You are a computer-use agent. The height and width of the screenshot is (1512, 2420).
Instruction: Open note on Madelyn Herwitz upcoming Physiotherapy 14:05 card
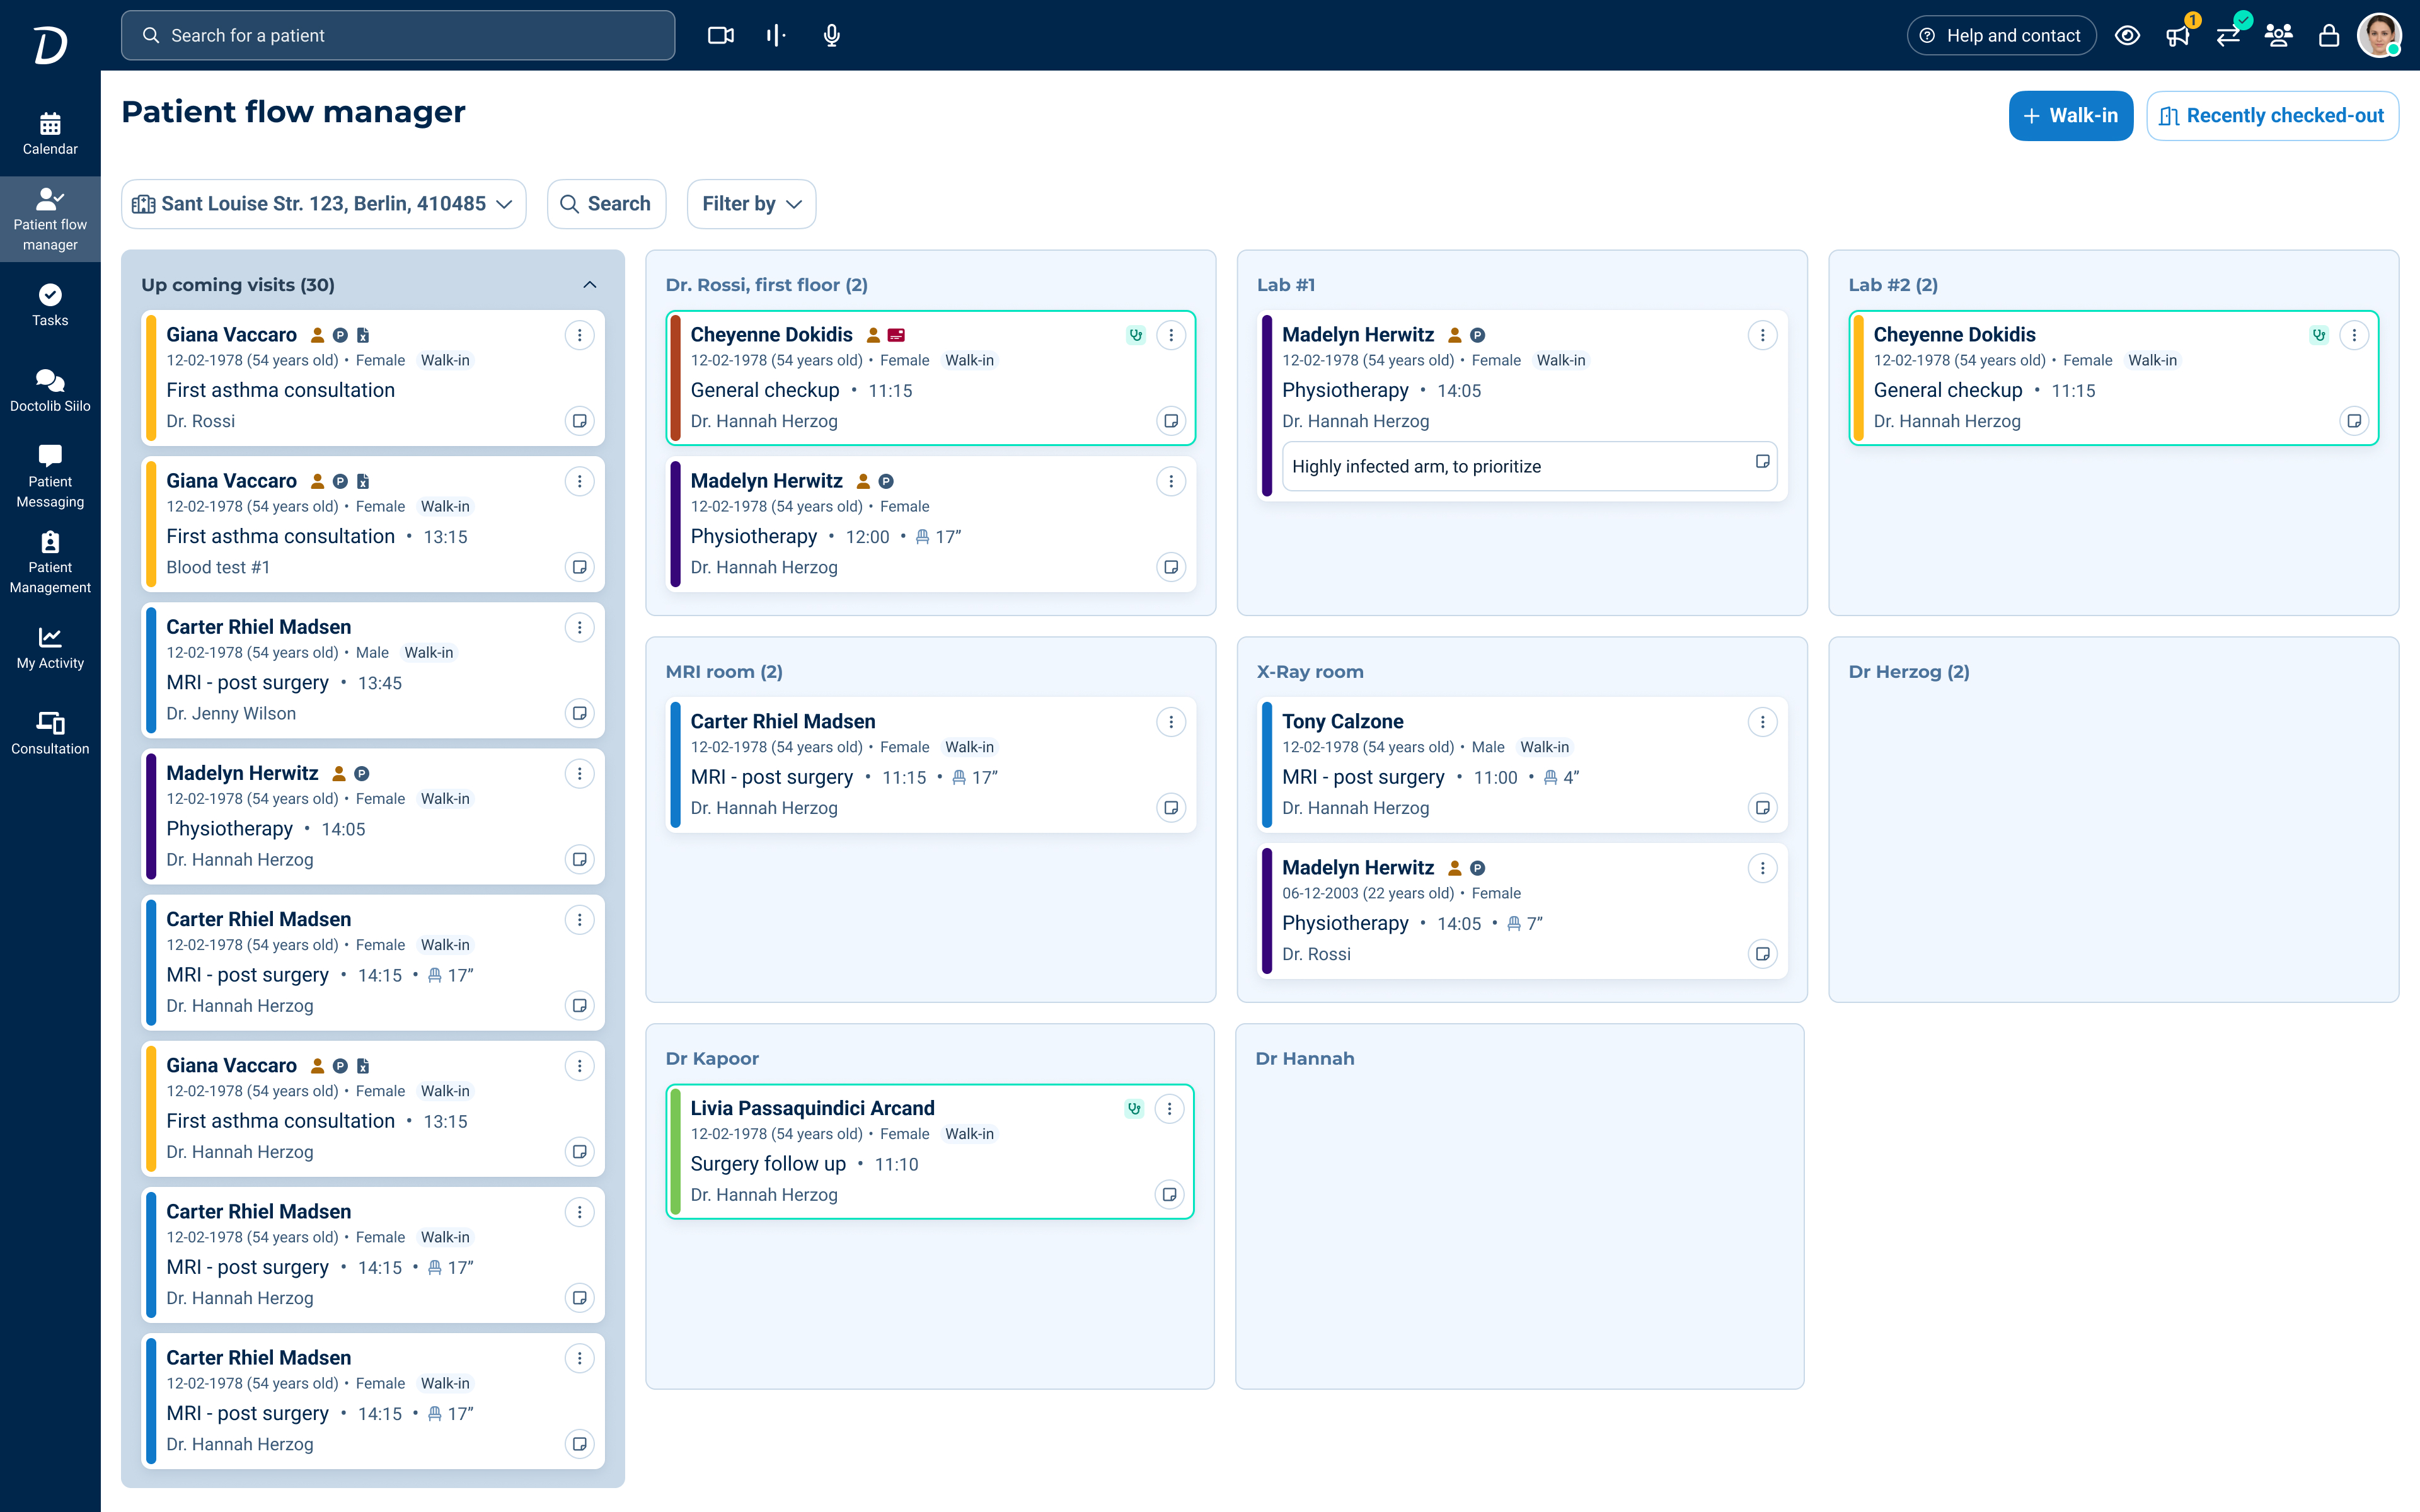[579, 859]
